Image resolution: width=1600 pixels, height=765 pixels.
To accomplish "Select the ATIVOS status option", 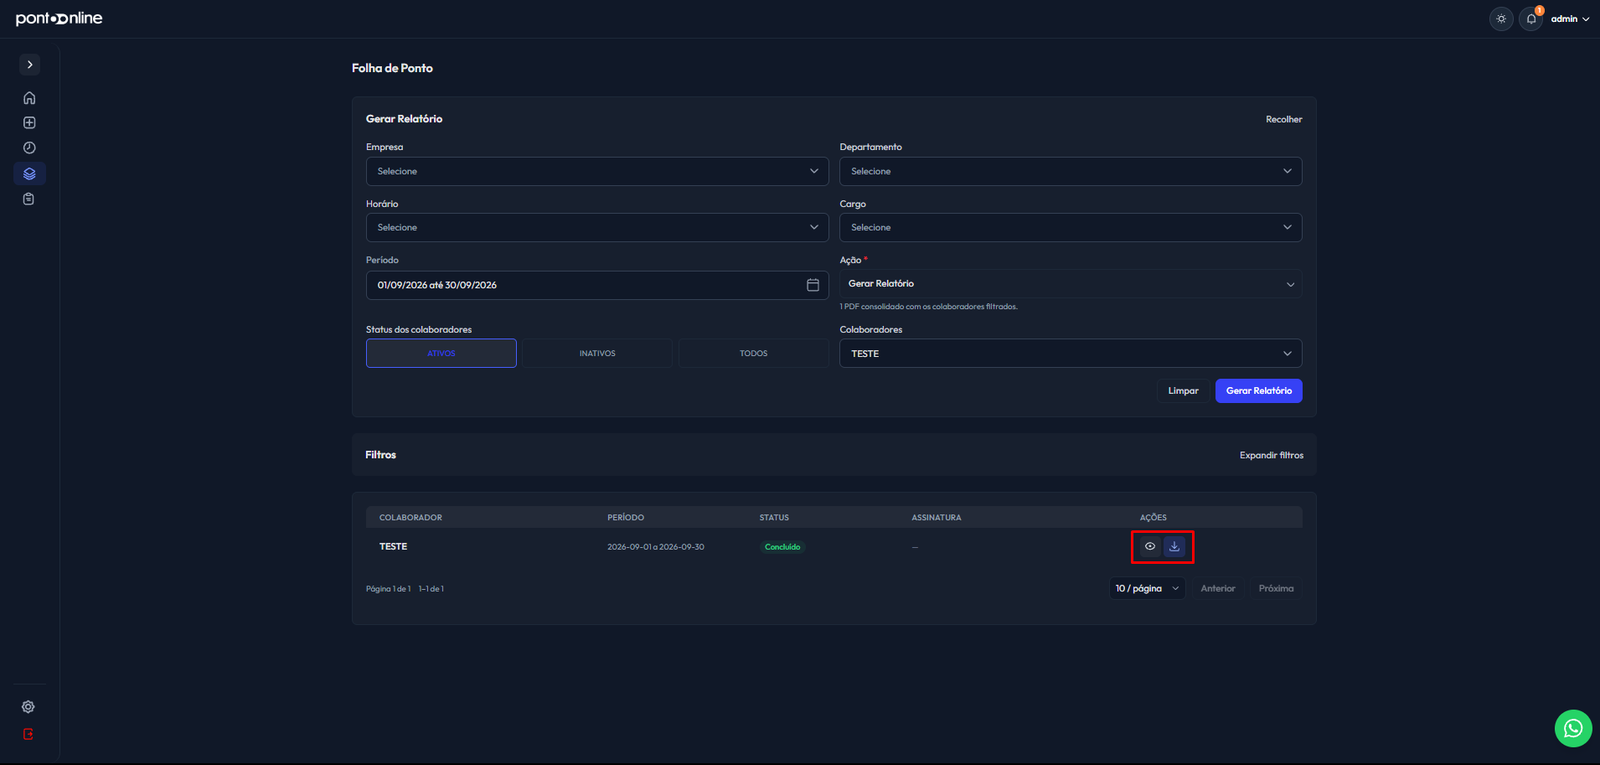I will coord(441,353).
